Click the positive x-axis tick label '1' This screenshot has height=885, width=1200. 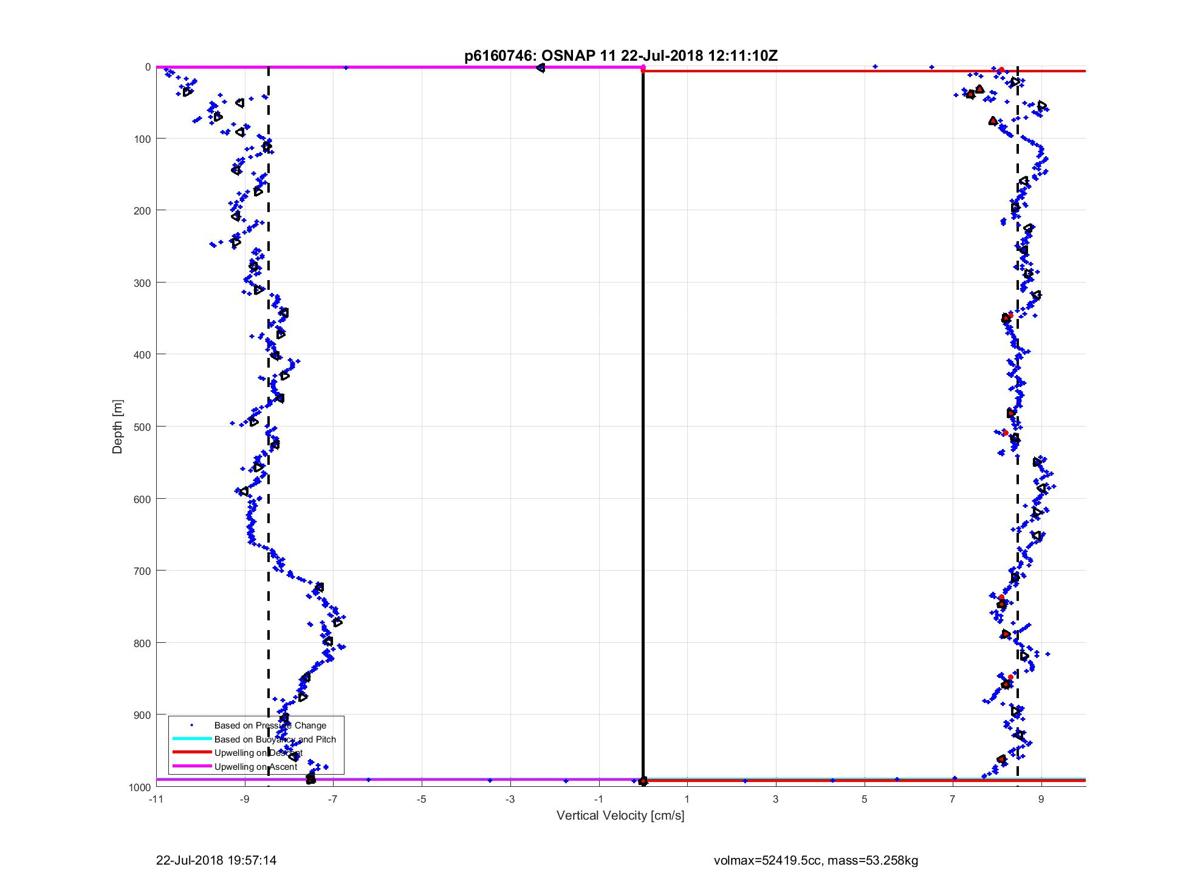coord(687,799)
